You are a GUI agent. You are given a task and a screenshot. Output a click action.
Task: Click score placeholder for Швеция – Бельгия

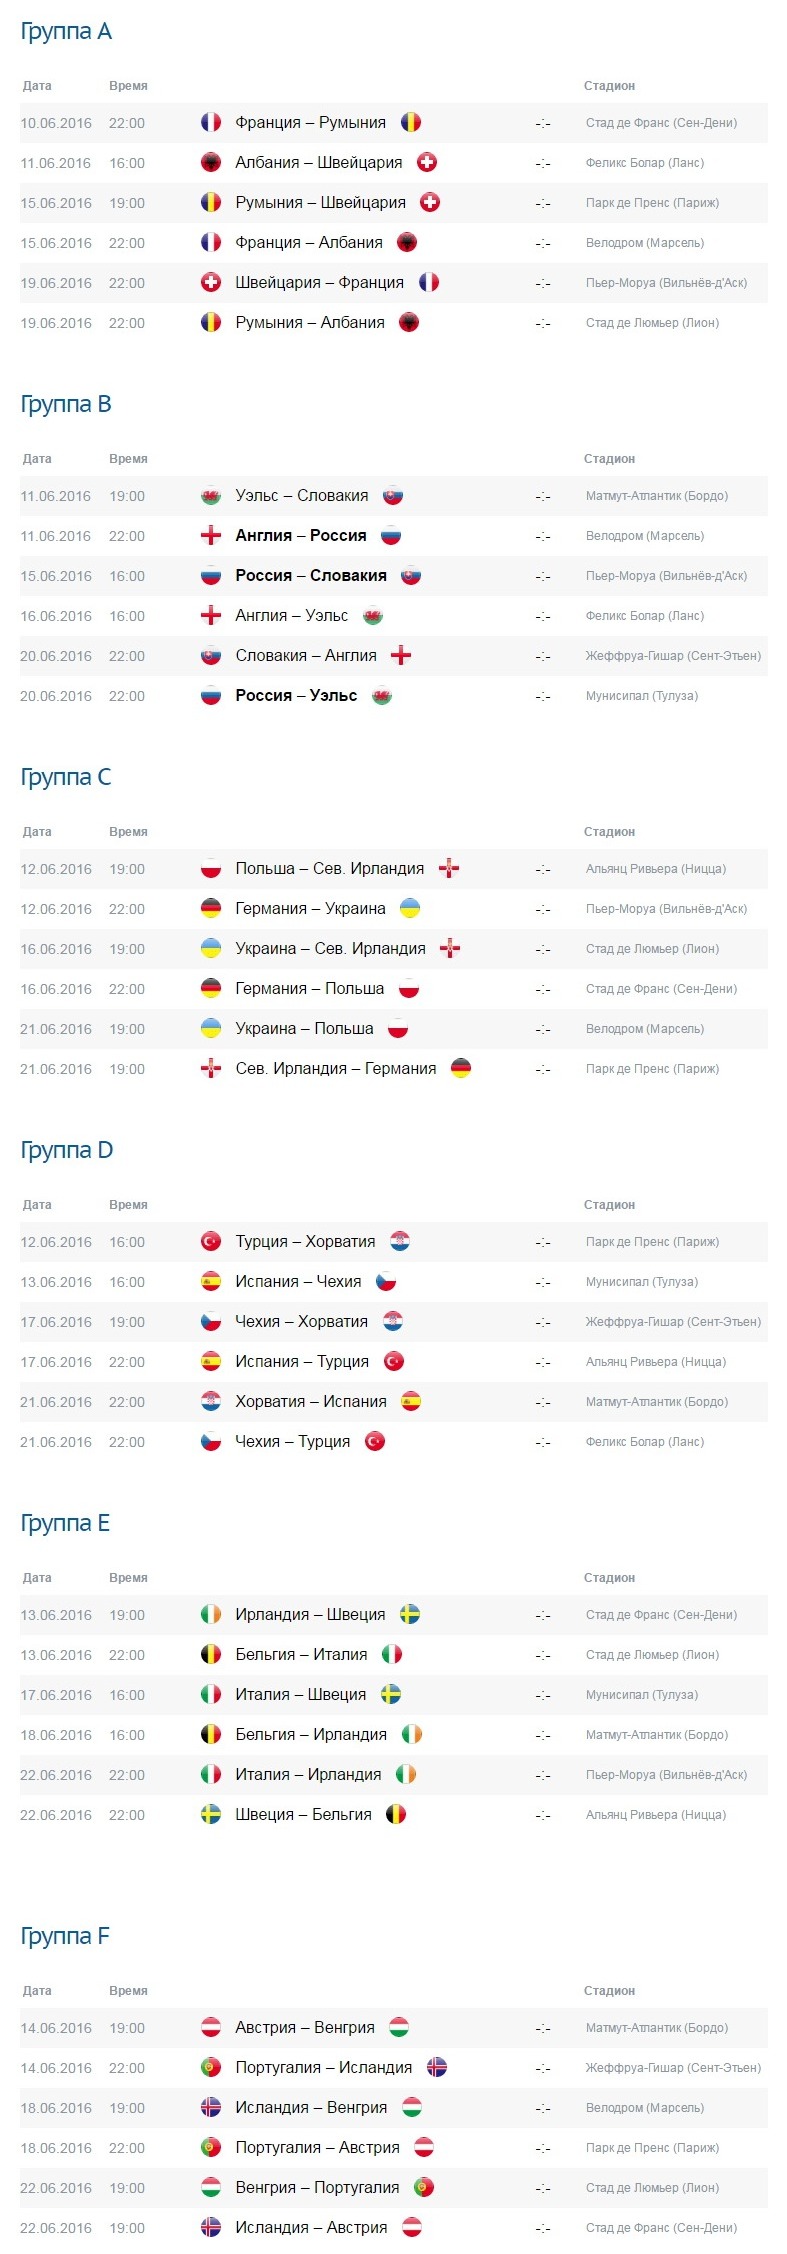(x=543, y=1815)
